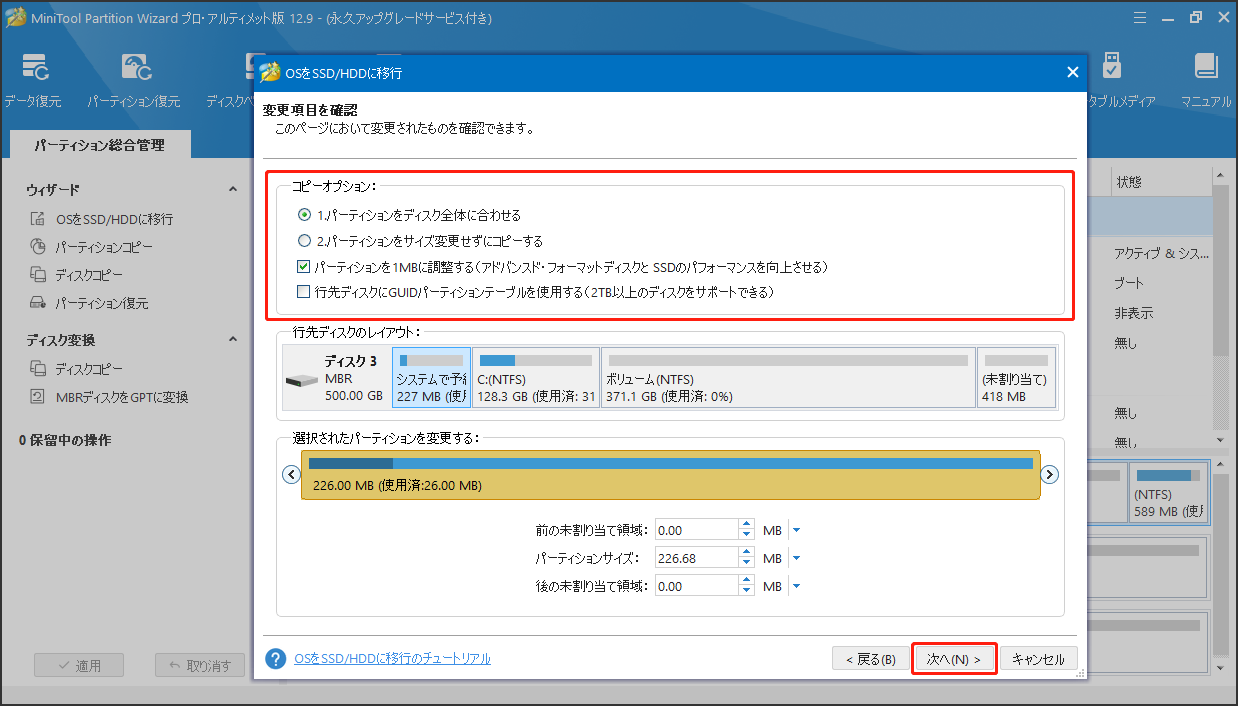Image resolution: width=1238 pixels, height=706 pixels.
Task: Increase the 後の未割り当て領域 value with the up spinner
Action: coord(746,581)
